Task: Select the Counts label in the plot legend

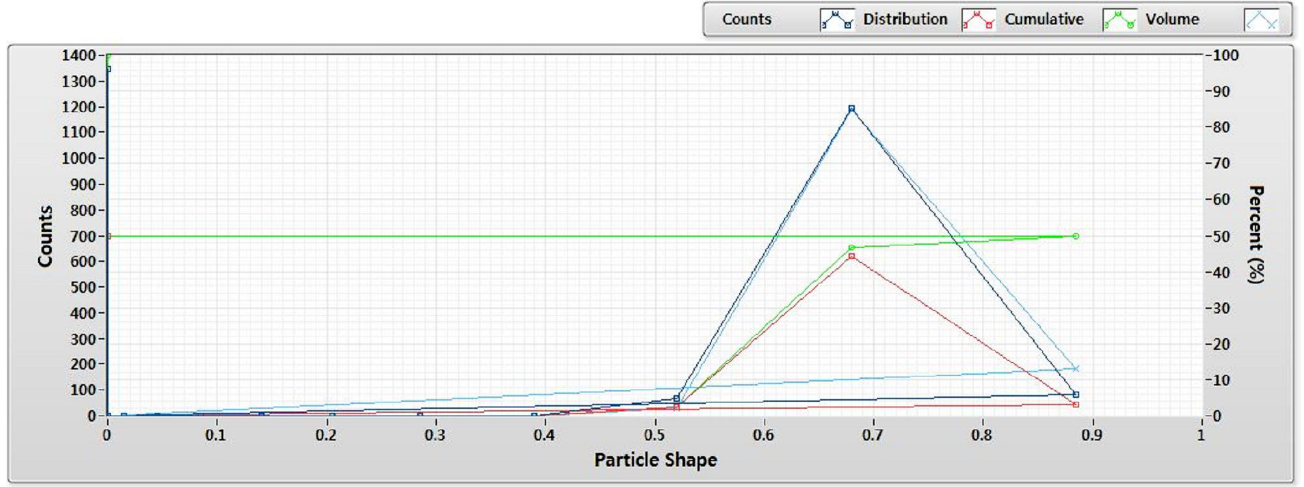Action: [x=746, y=19]
